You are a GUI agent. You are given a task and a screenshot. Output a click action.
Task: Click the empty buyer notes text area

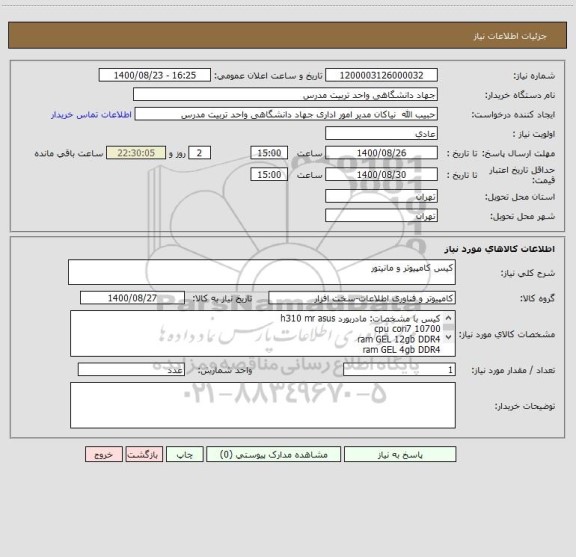[263, 405]
